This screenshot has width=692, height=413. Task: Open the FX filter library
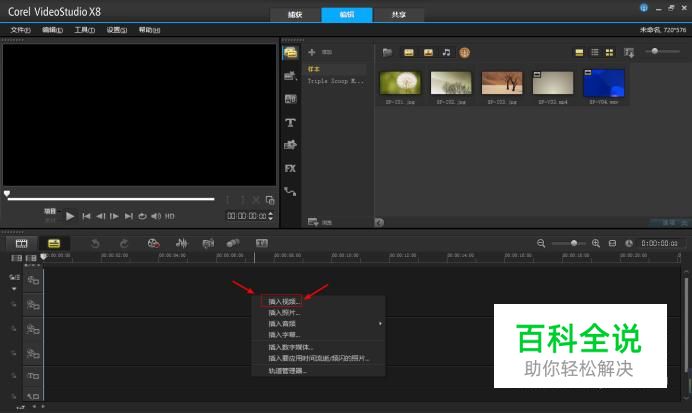(x=290, y=169)
